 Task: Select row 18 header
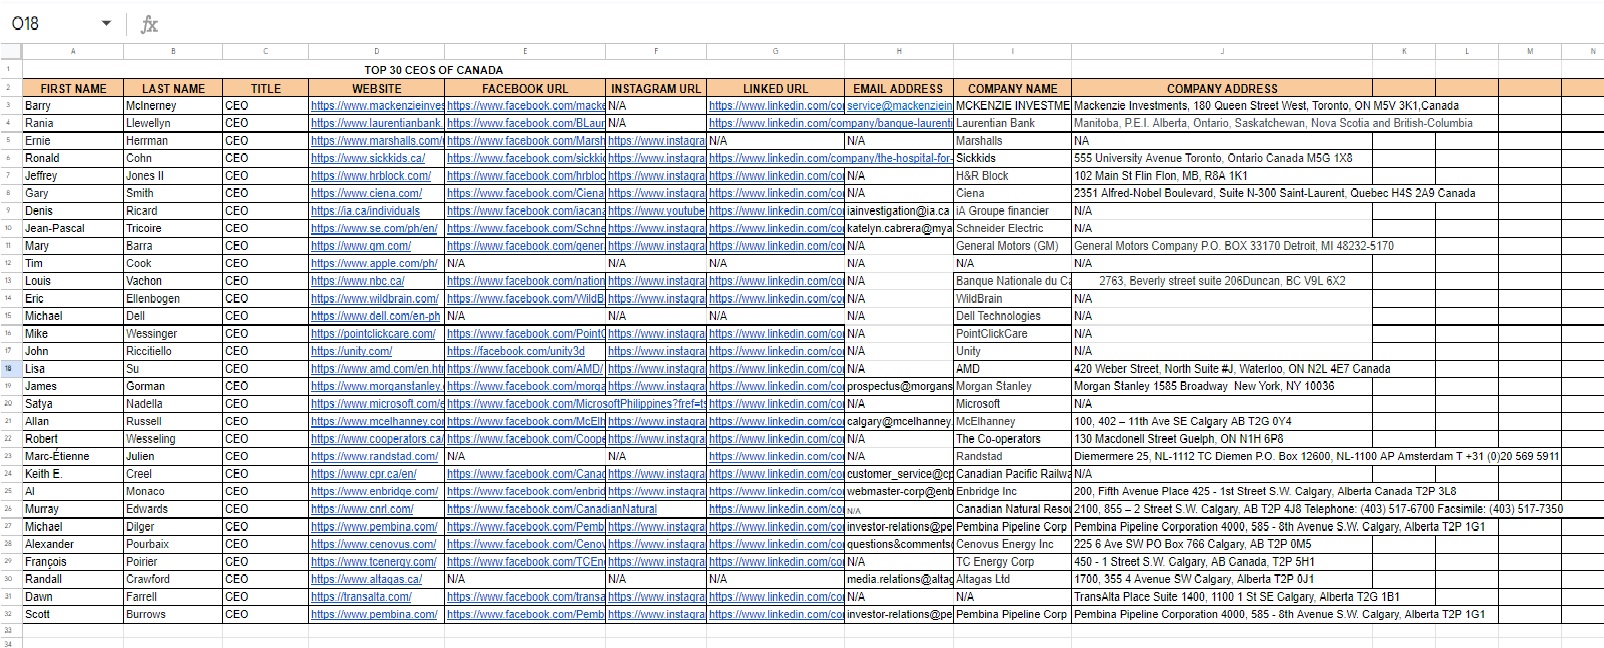10,368
